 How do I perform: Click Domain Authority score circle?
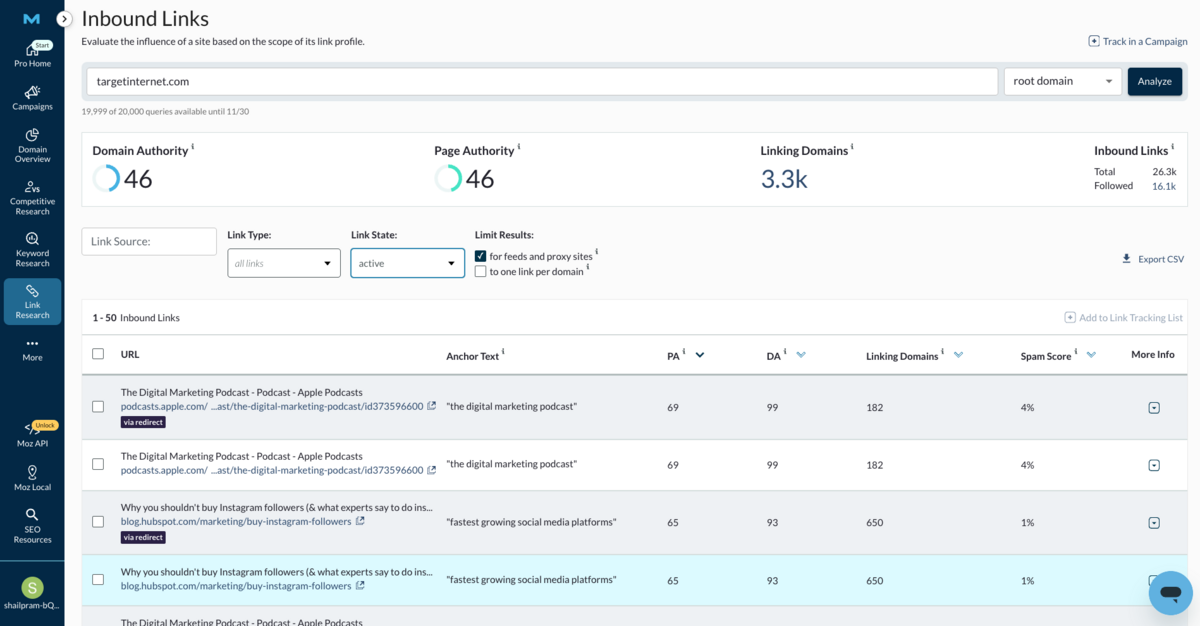[x=106, y=179]
